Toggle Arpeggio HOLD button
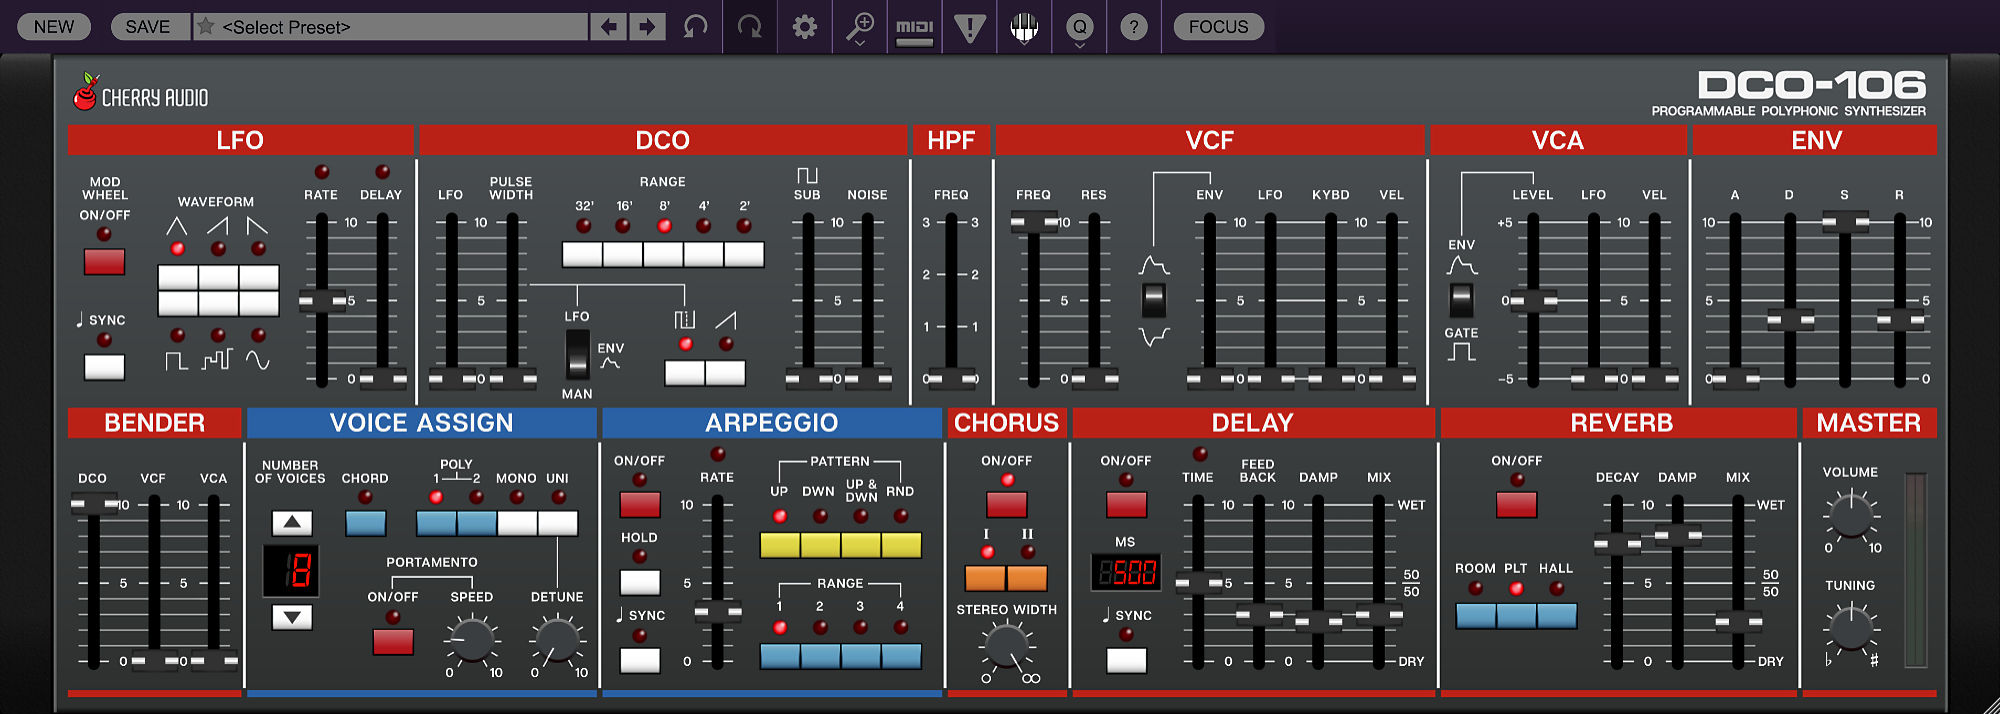This screenshot has width=2000, height=714. click(639, 582)
